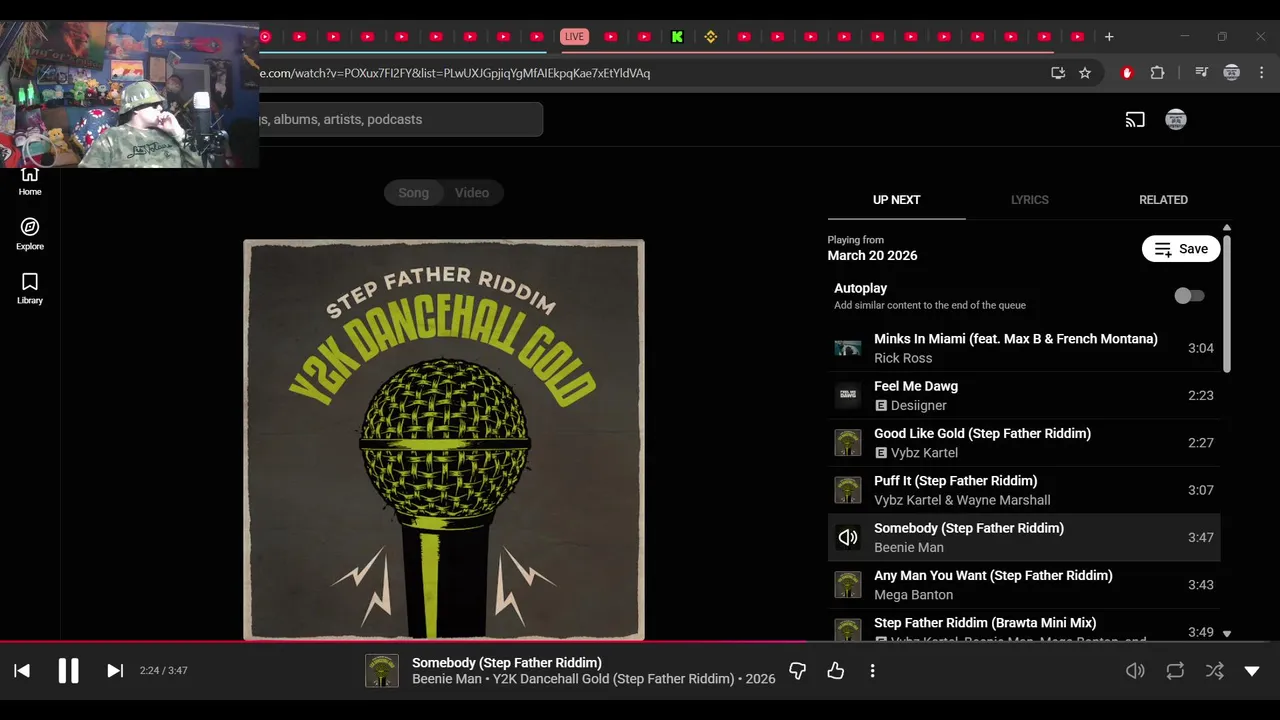The image size is (1280, 720).
Task: Click the queue scrollbar down arrow
Action: (x=1227, y=633)
